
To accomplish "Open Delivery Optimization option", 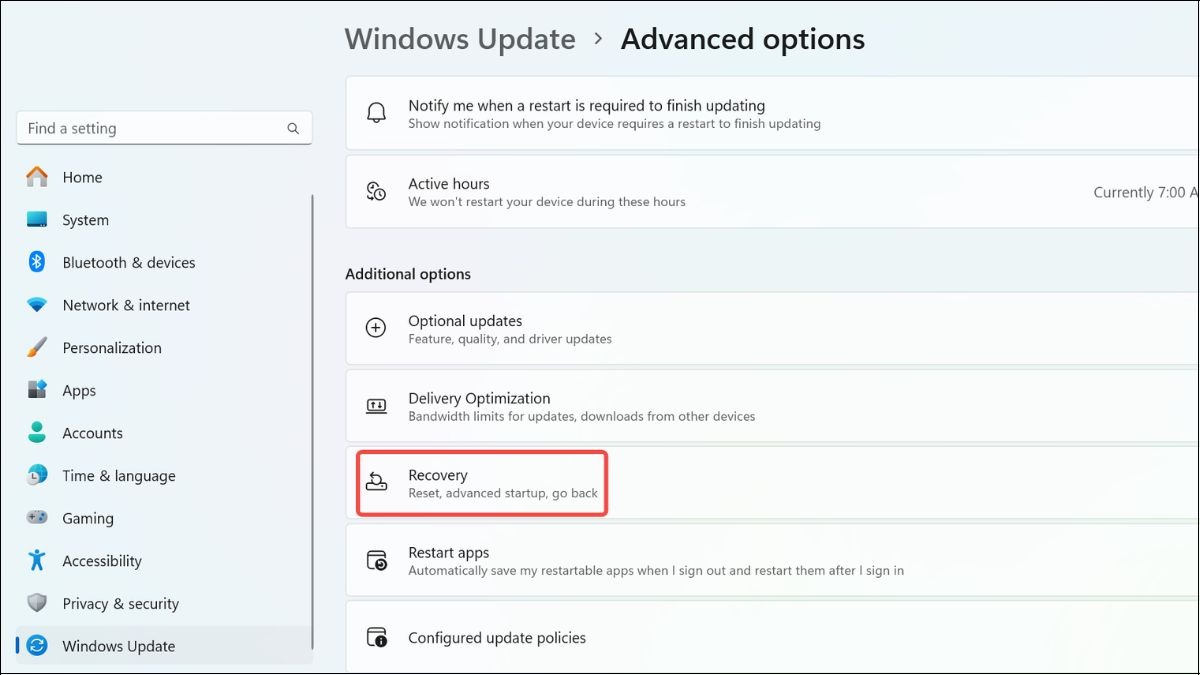I will point(772,406).
